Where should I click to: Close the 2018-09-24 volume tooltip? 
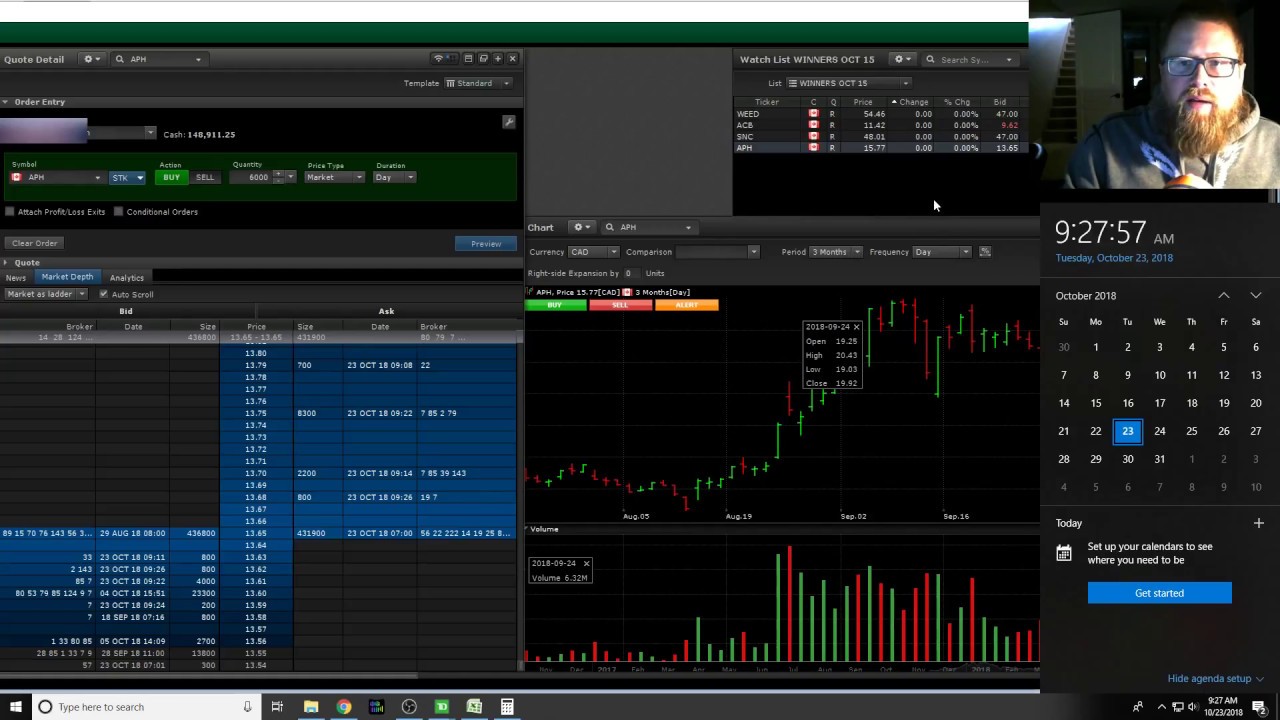pos(586,564)
